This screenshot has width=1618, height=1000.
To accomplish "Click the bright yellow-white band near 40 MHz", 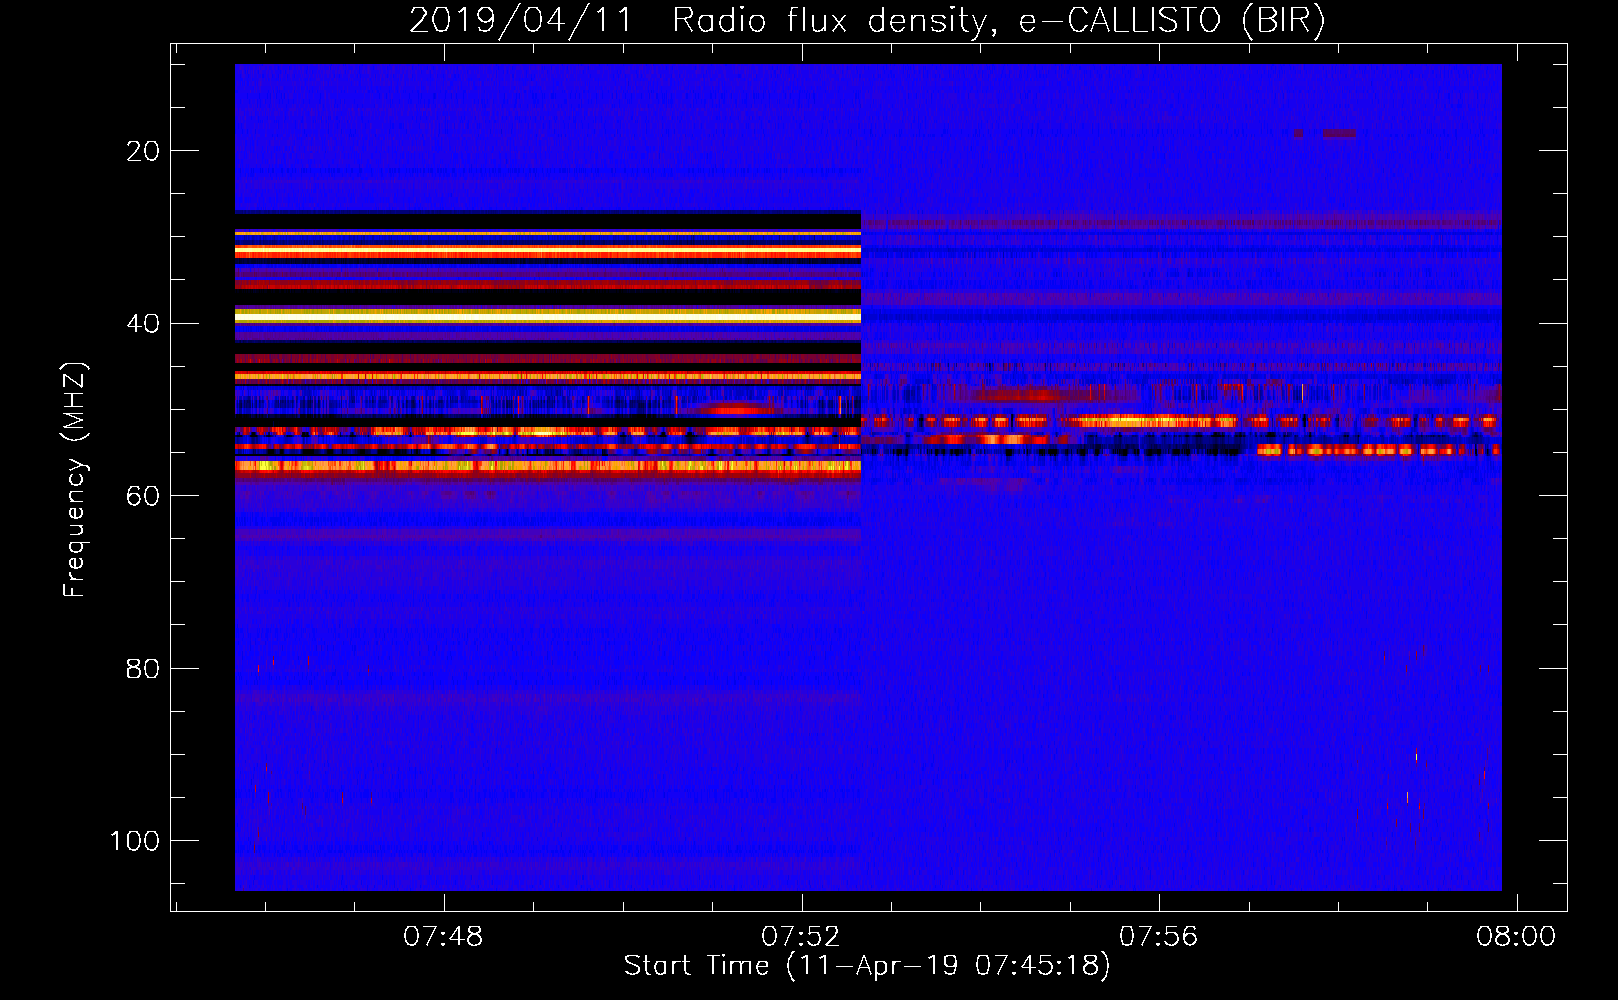I will point(548,316).
